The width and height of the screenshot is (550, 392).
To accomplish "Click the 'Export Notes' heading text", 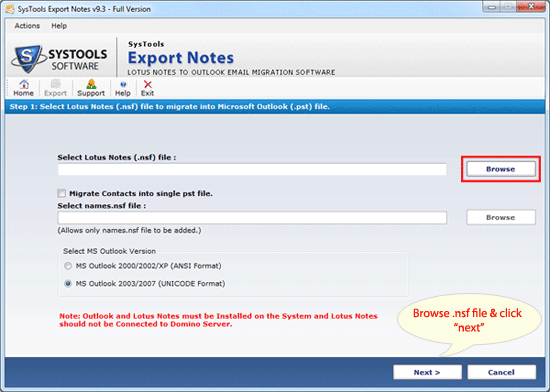I will 181,58.
